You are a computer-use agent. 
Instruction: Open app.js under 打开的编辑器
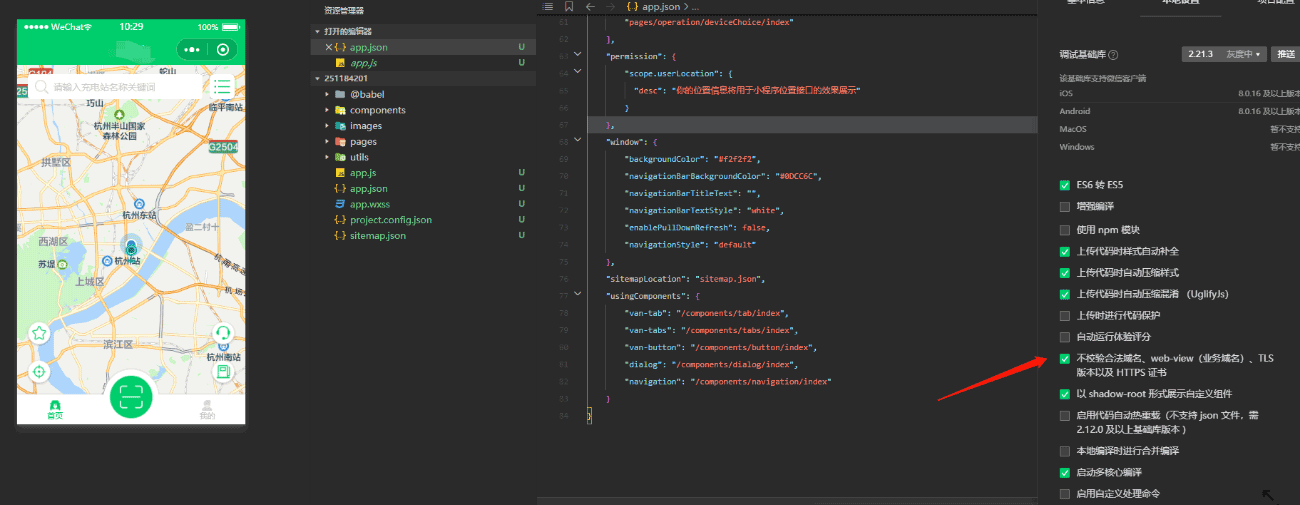coord(363,63)
